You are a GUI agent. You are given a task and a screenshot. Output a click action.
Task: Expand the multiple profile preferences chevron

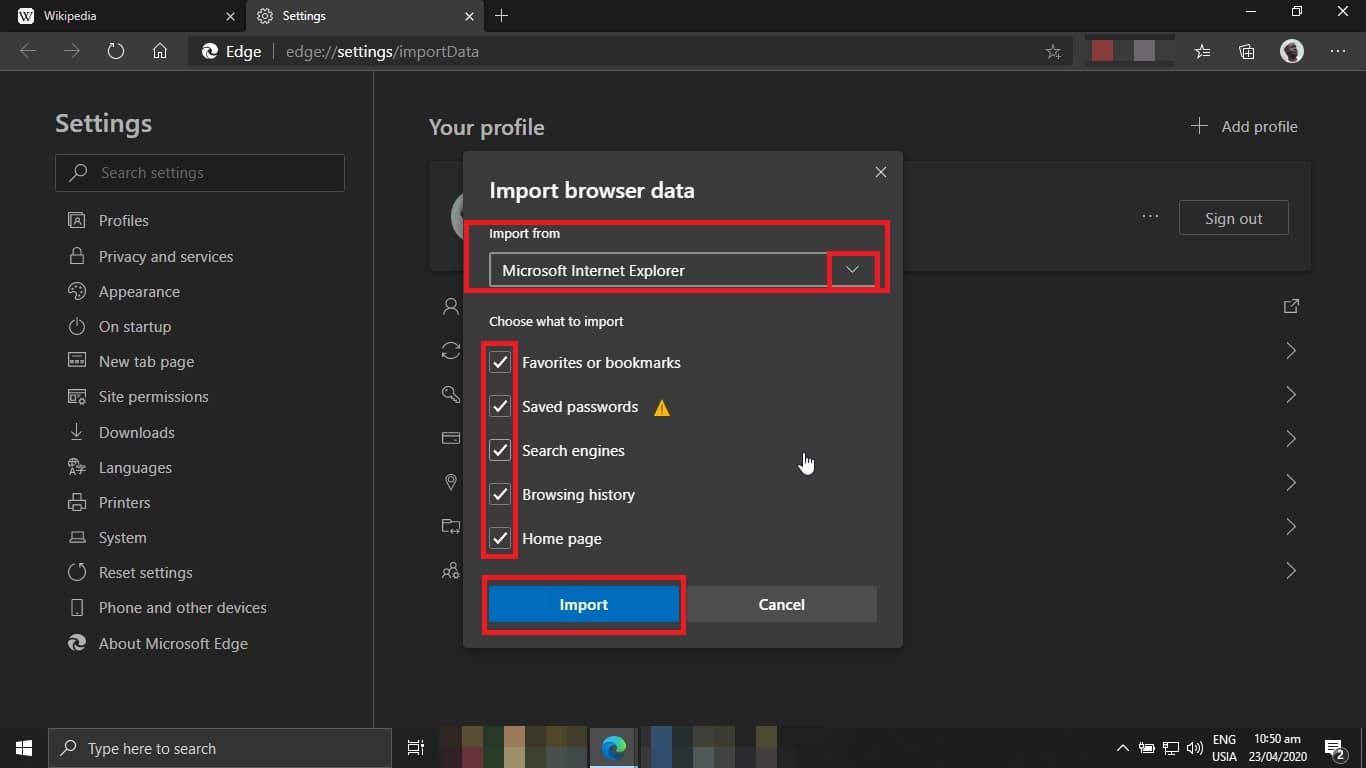[x=1291, y=570]
